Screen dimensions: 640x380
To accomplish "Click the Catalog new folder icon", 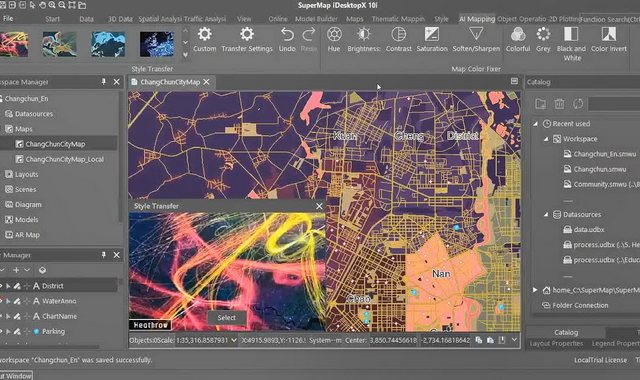I will 540,104.
